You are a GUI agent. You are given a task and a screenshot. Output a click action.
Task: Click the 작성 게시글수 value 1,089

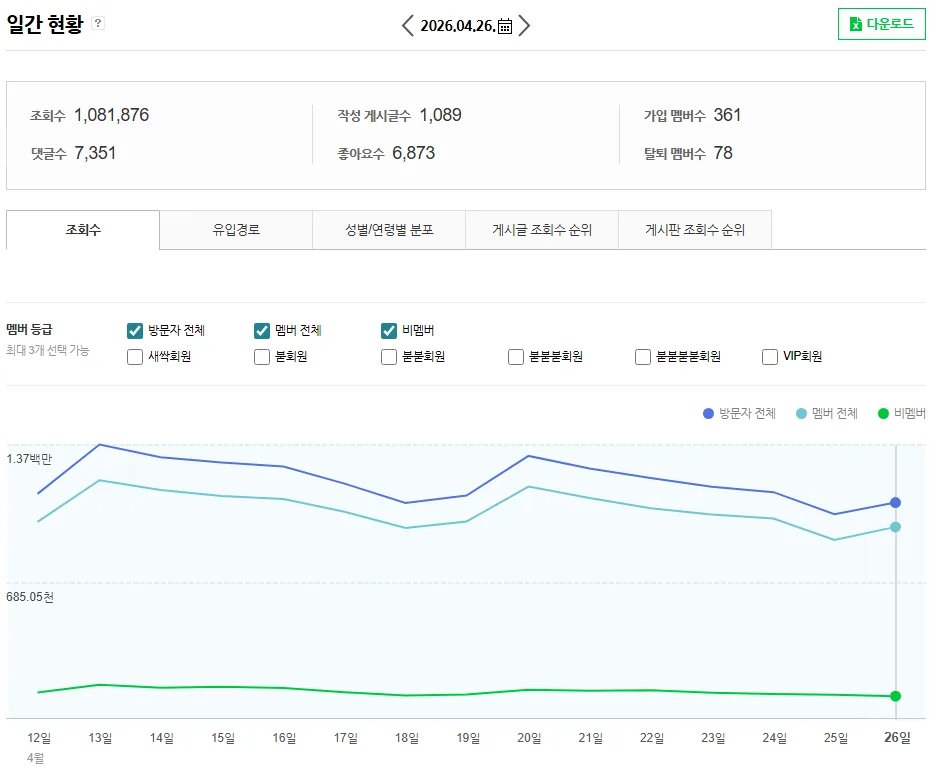click(440, 115)
